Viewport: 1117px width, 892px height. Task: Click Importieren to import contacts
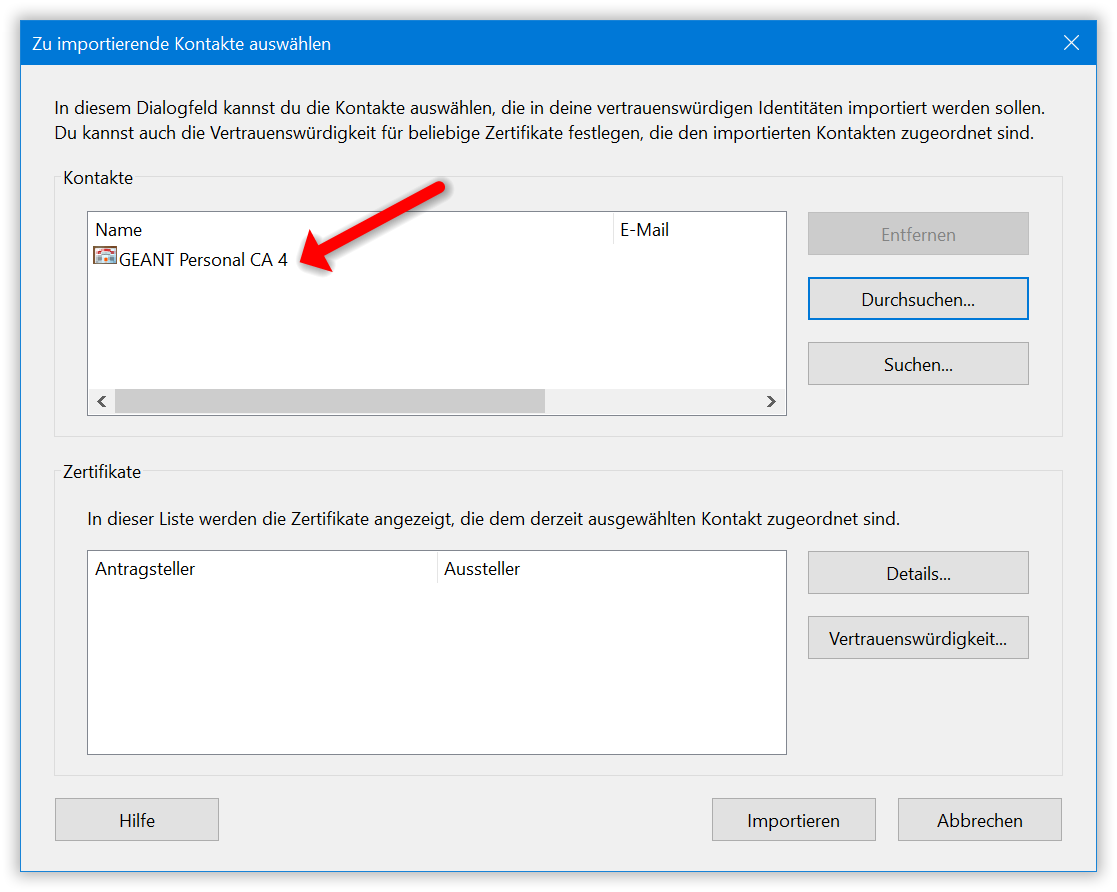(x=794, y=820)
